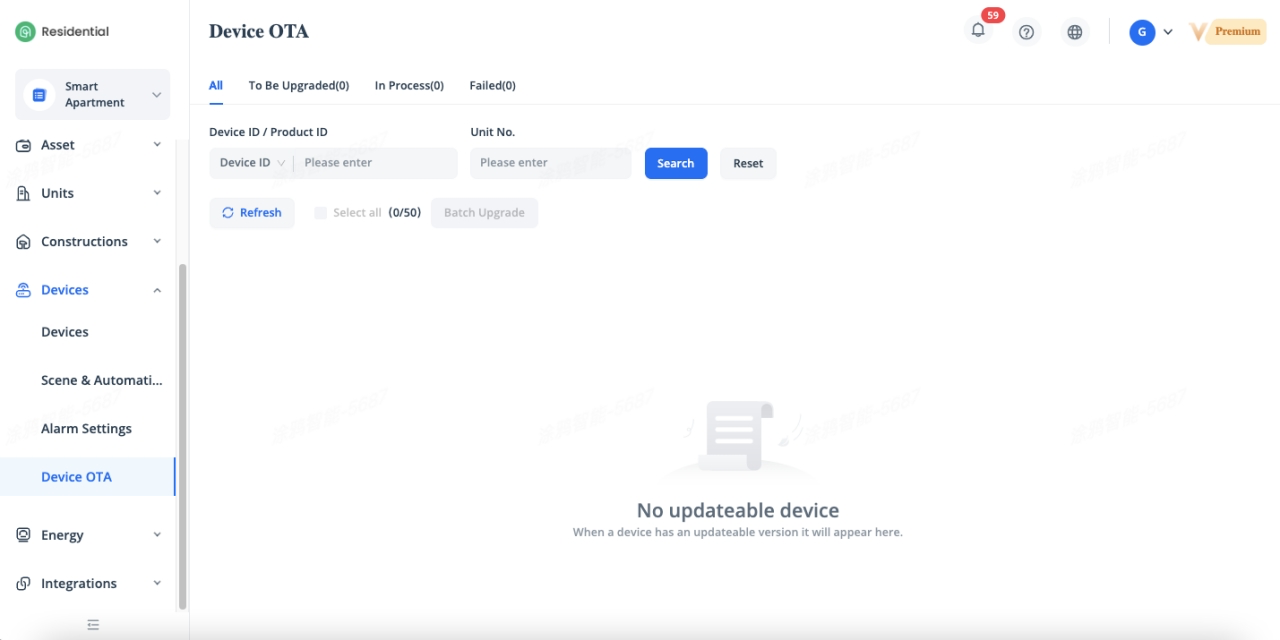
Task: Tick the Select all checkbox
Action: pos(320,213)
